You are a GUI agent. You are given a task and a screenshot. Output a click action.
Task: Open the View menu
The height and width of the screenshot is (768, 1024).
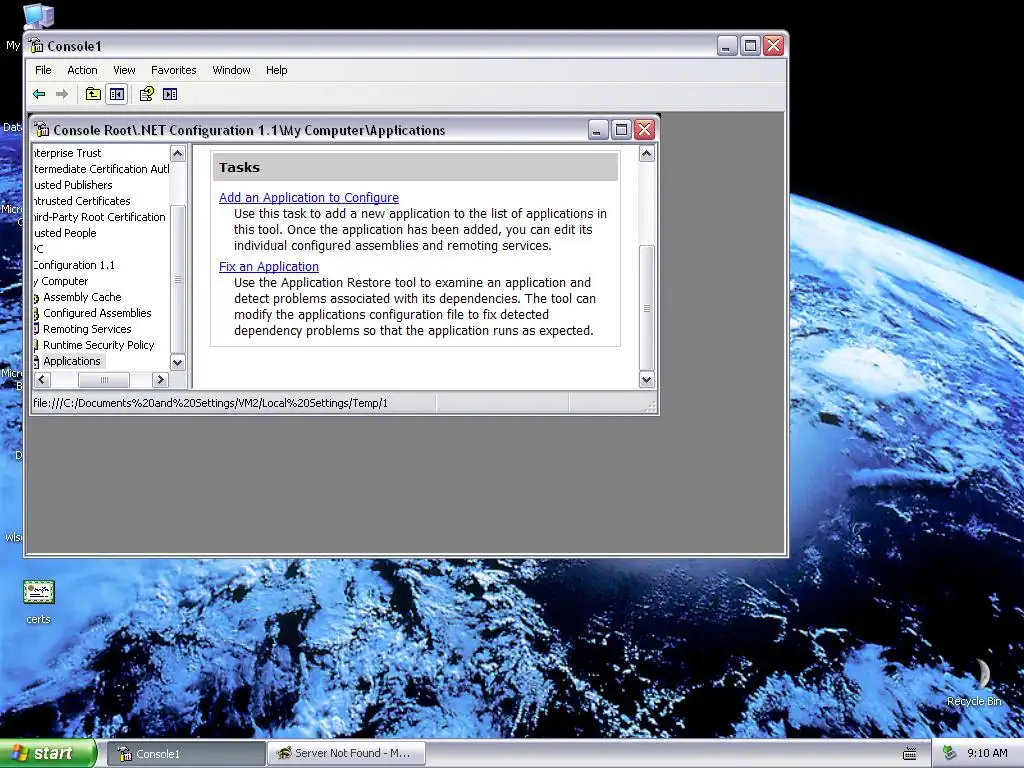click(x=124, y=70)
